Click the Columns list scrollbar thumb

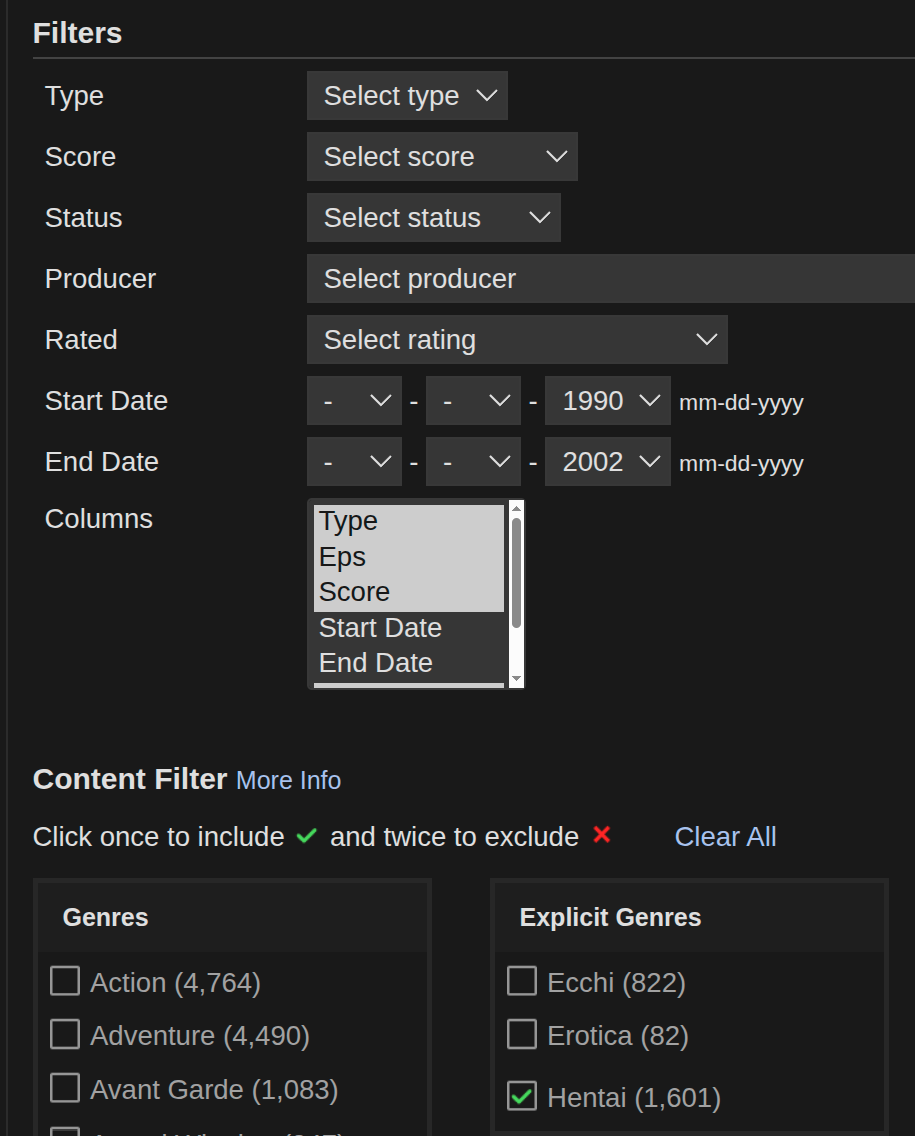pyautogui.click(x=517, y=573)
